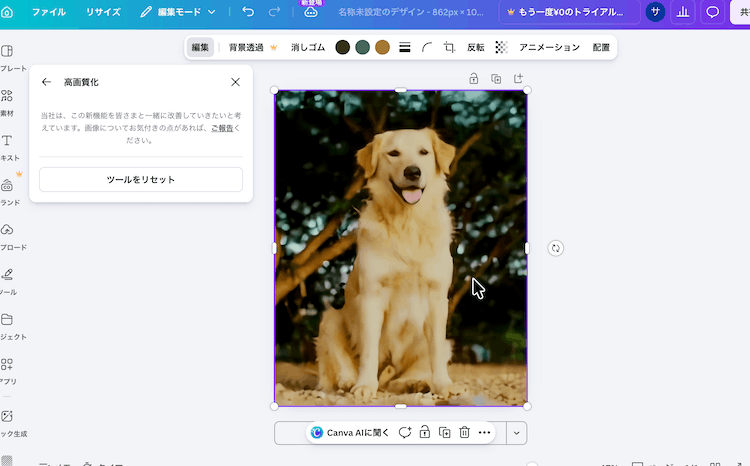Open the user profile avatar サ
The image size is (750, 466).
tap(655, 12)
